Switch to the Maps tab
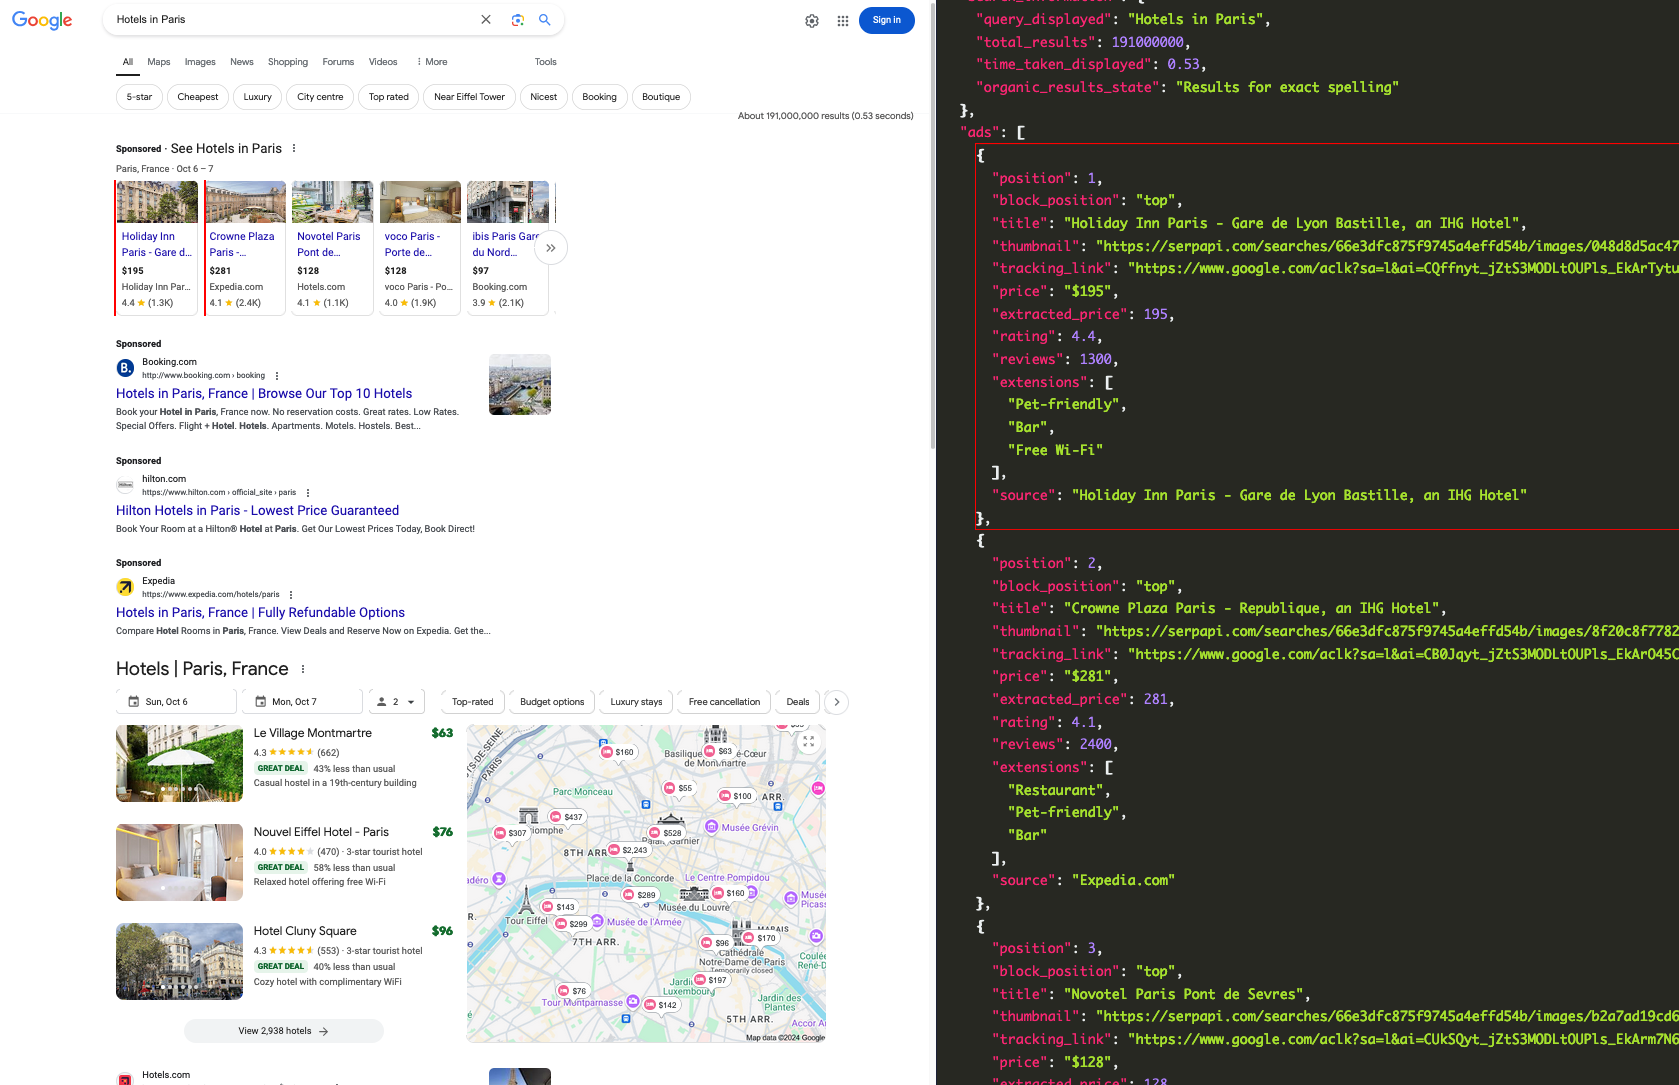Viewport: 1679px width, 1085px height. 159,62
